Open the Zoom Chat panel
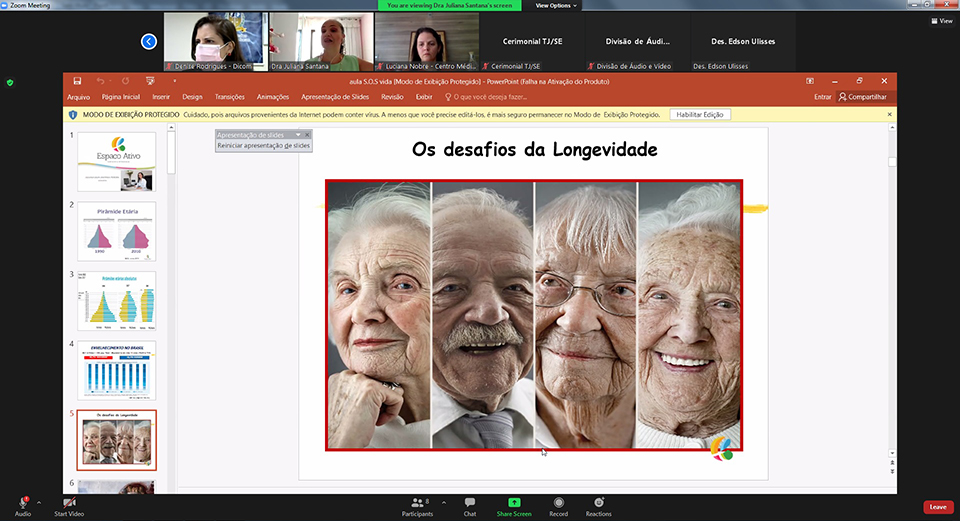The image size is (960, 521). pyautogui.click(x=469, y=503)
